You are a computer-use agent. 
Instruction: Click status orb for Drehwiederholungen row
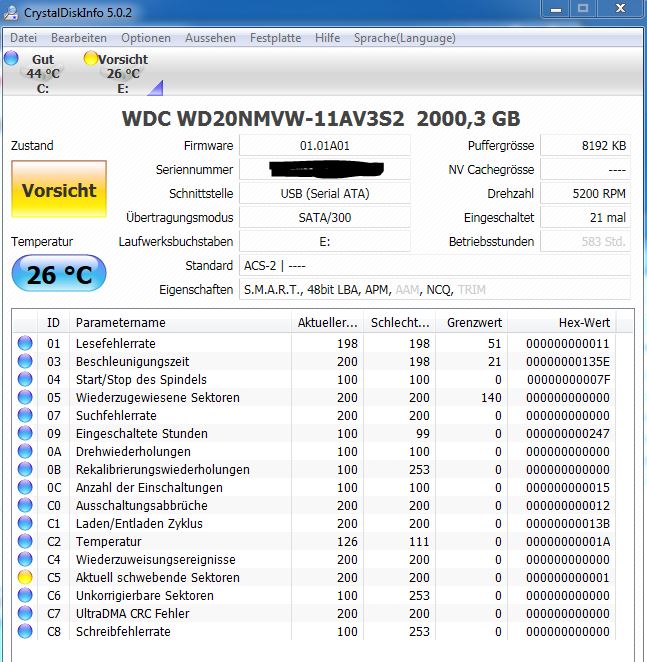coord(25,451)
